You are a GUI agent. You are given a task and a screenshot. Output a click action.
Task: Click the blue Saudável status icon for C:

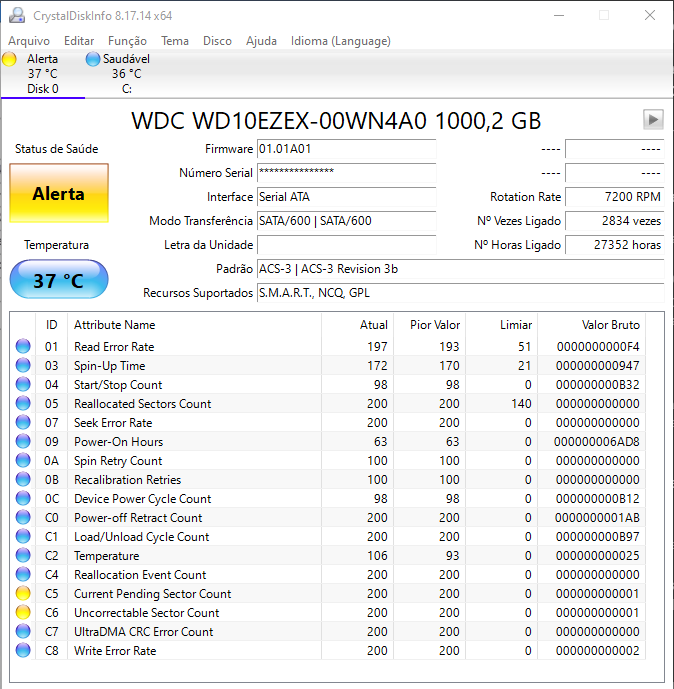(x=93, y=59)
